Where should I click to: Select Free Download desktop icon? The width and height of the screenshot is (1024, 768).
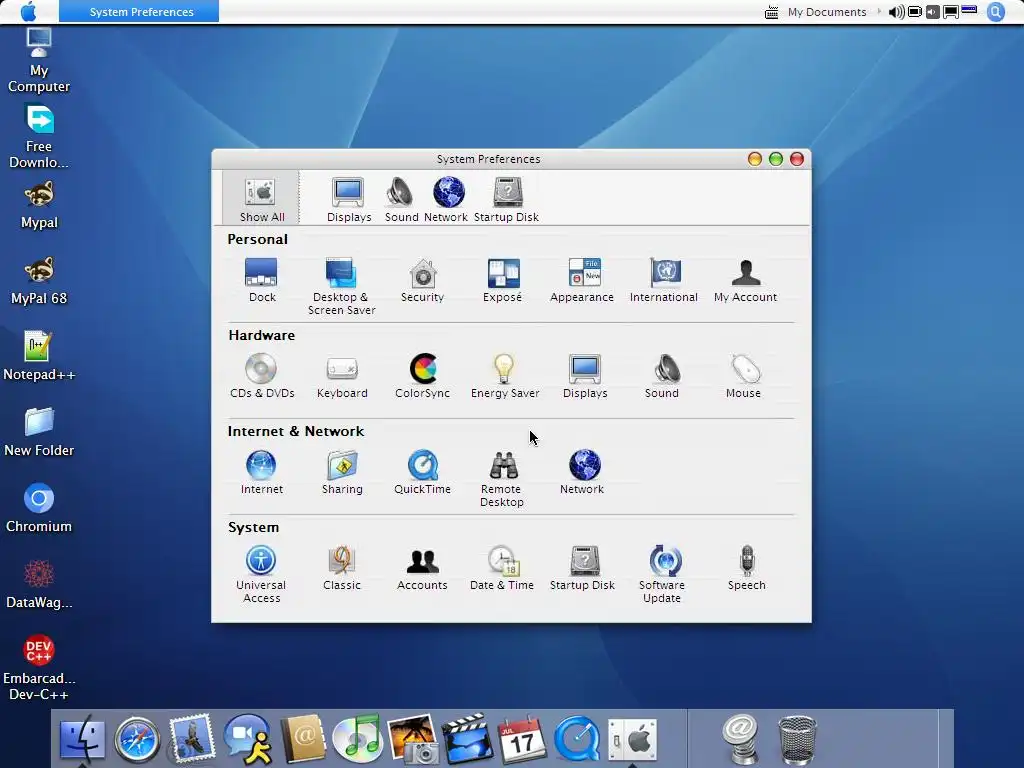tap(39, 137)
